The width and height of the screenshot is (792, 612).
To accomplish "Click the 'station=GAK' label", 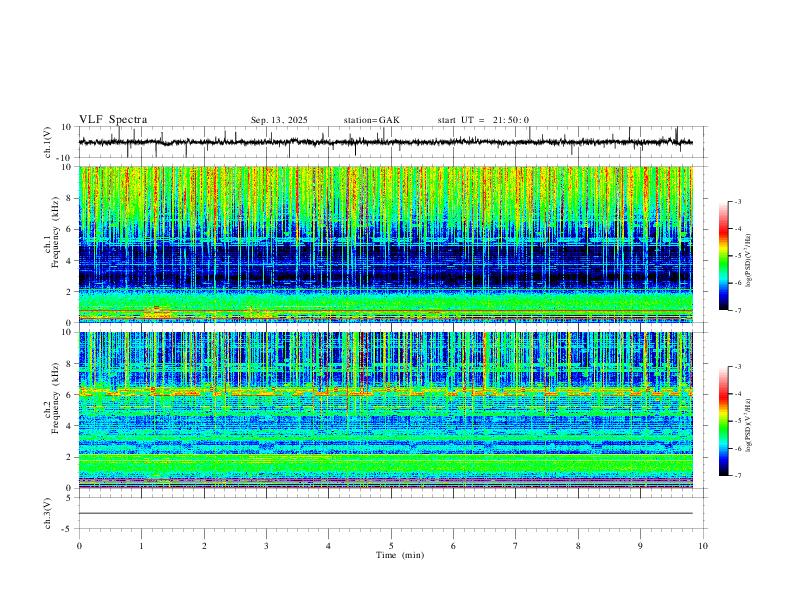I will [x=371, y=120].
